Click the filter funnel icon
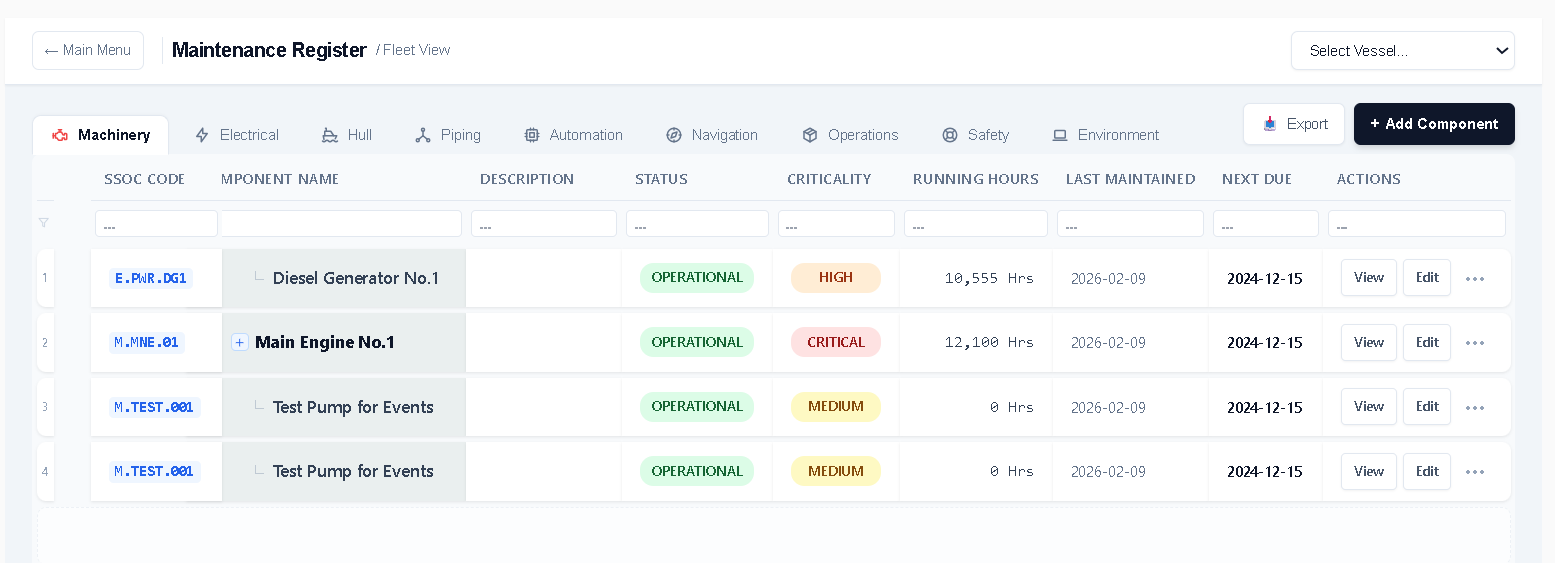The height and width of the screenshot is (563, 1555). click(44, 223)
